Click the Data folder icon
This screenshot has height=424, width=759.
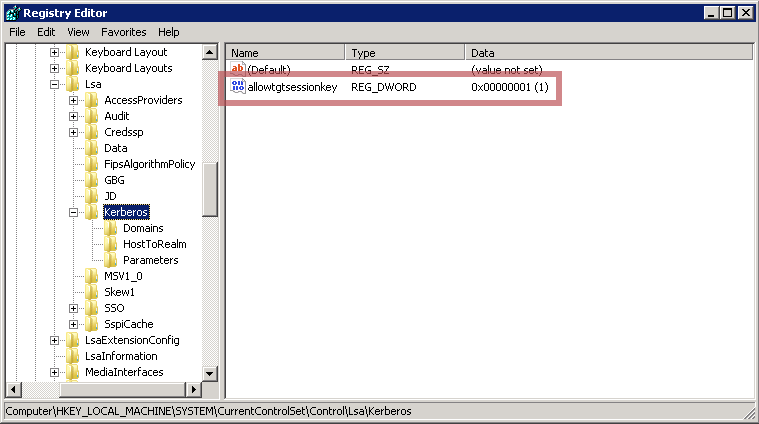(x=91, y=148)
